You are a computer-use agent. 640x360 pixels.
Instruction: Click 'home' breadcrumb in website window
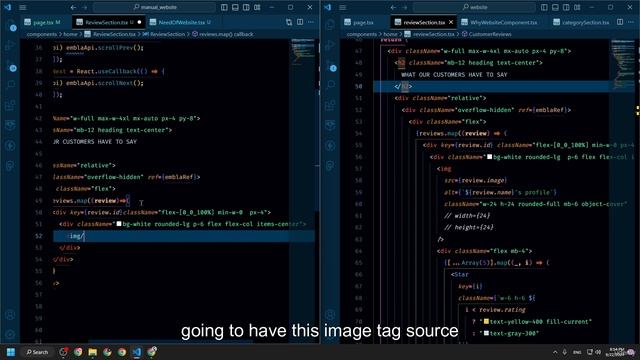[x=390, y=34]
